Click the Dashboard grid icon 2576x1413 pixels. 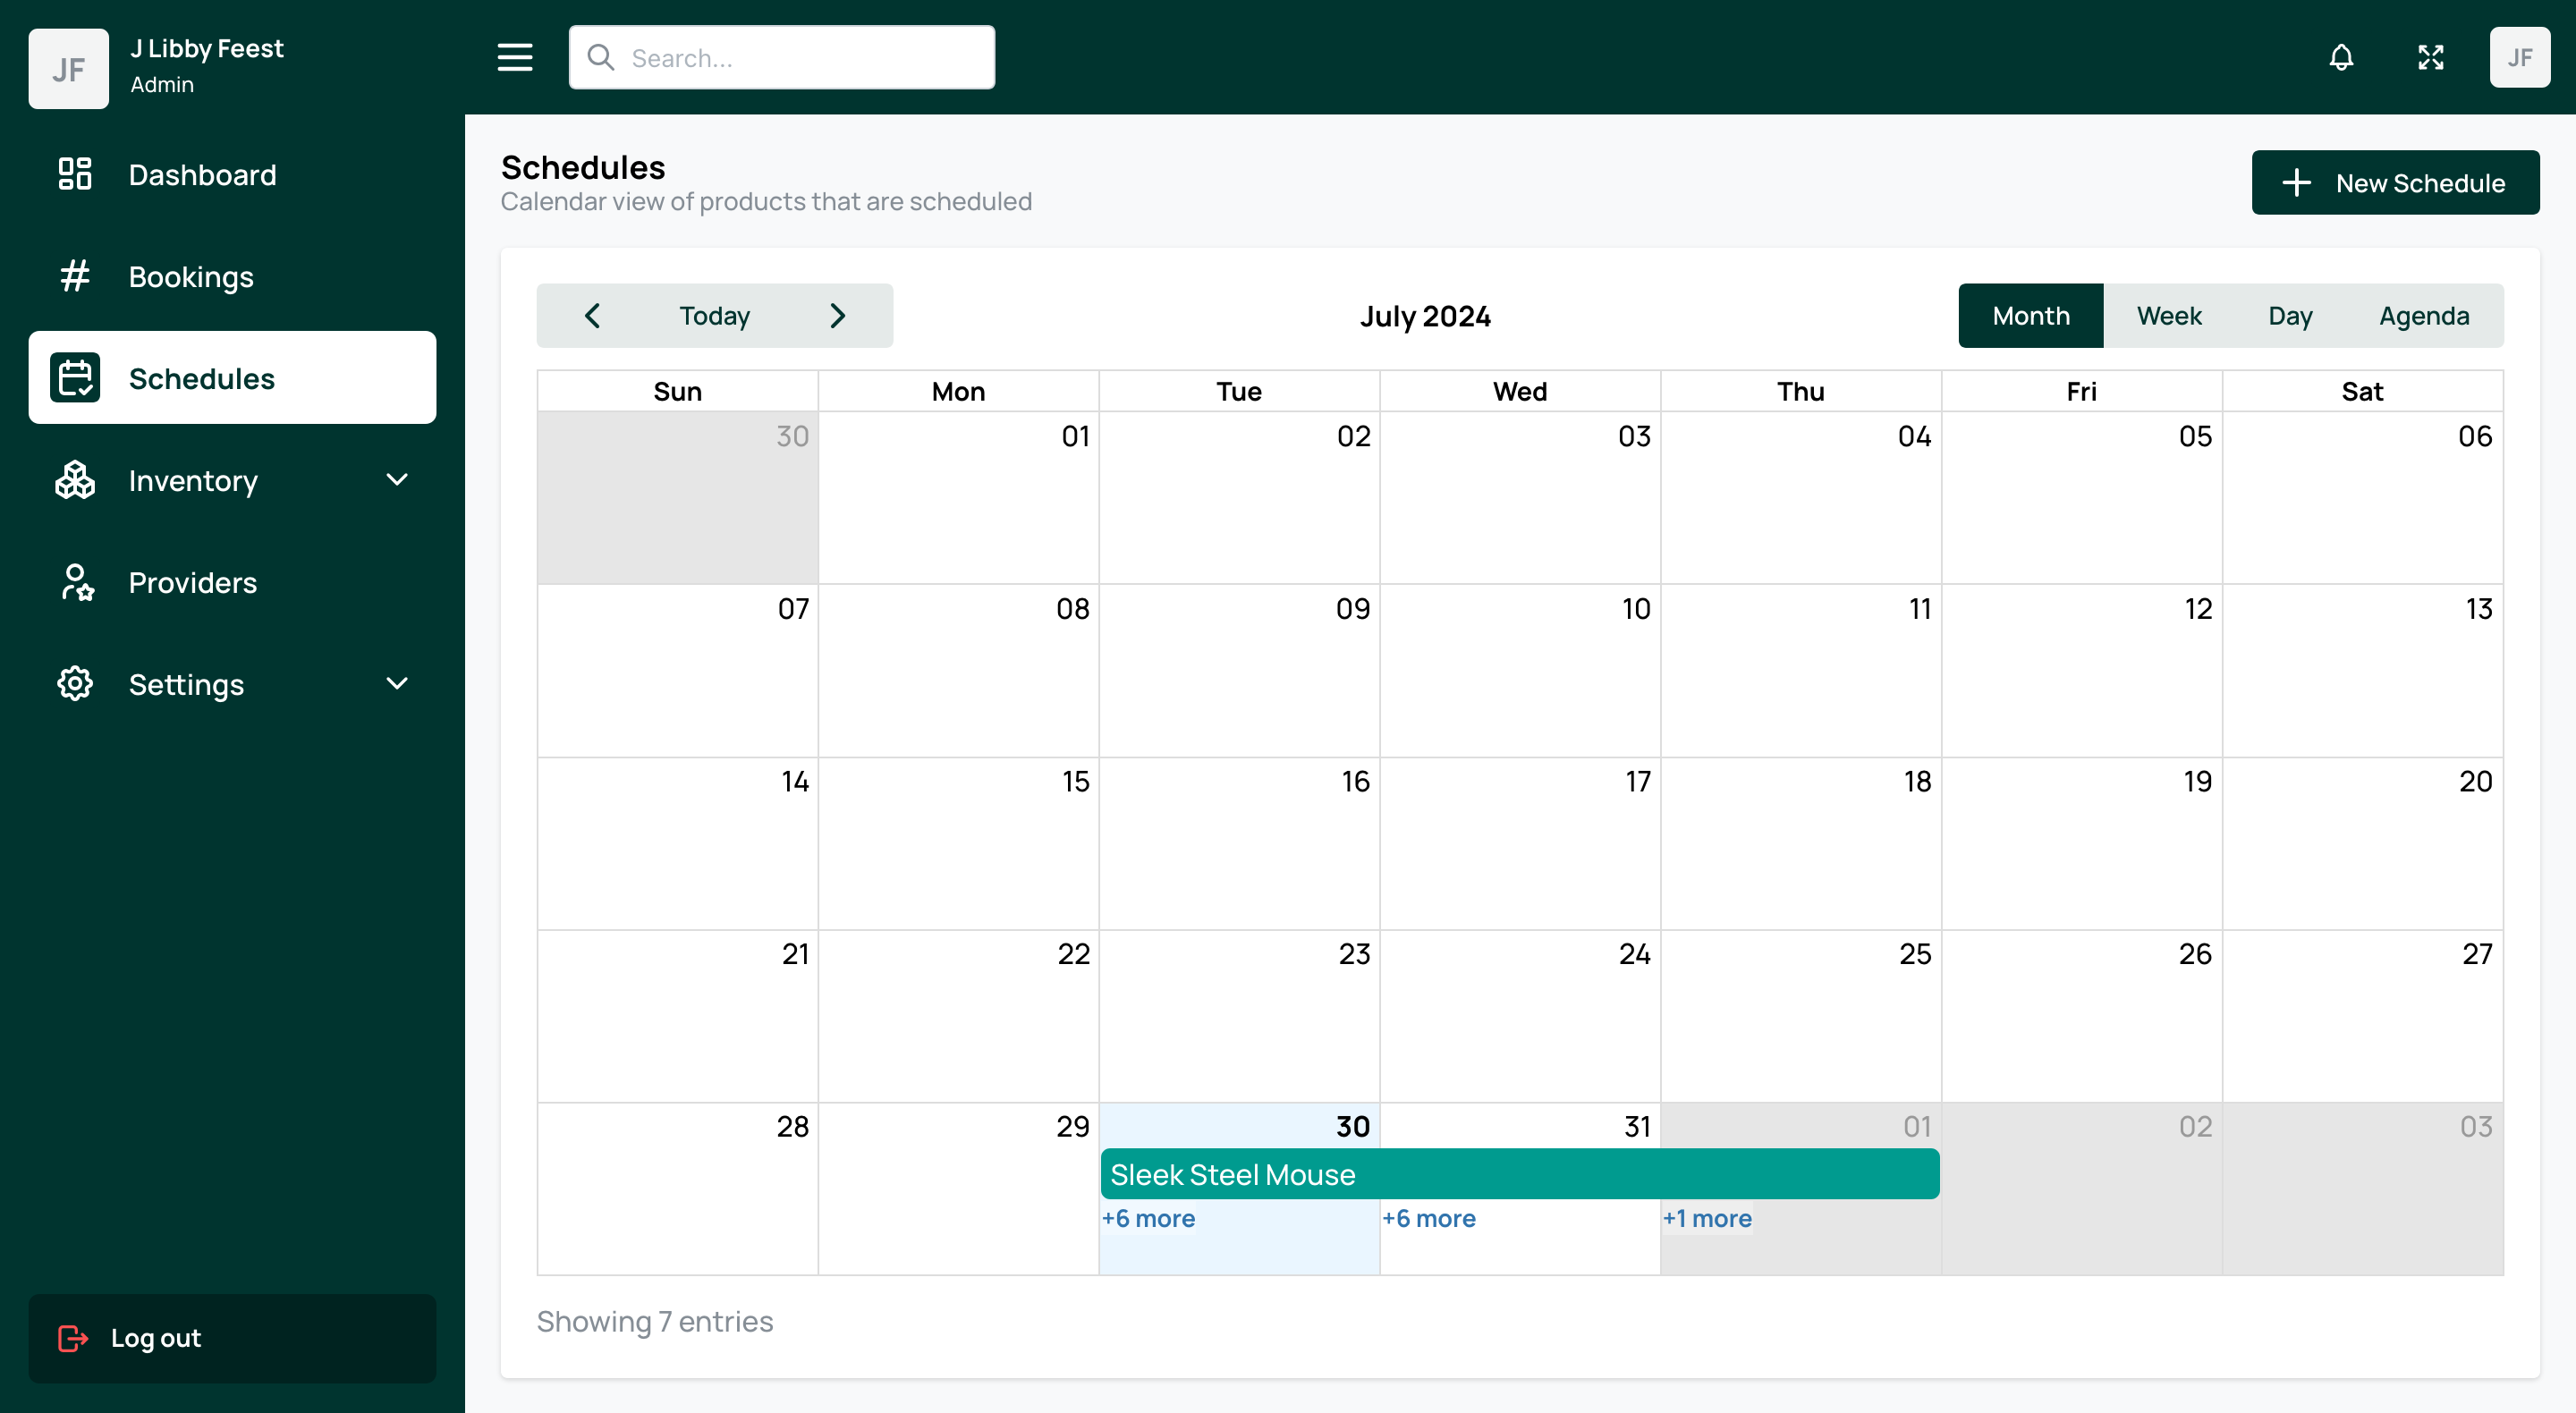[x=75, y=174]
